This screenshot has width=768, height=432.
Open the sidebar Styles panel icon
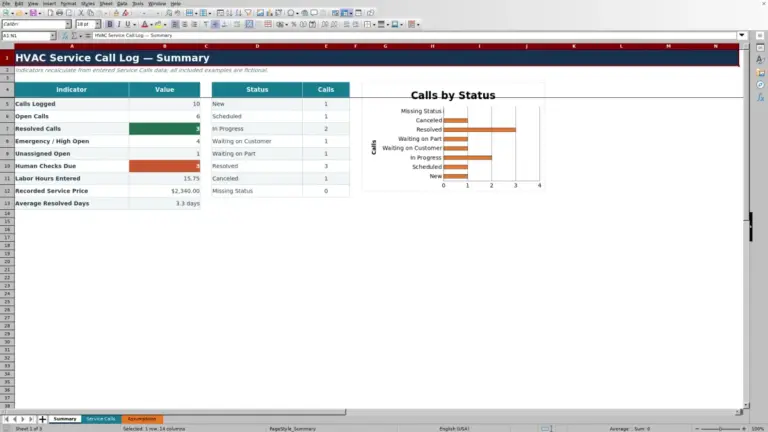coord(760,60)
